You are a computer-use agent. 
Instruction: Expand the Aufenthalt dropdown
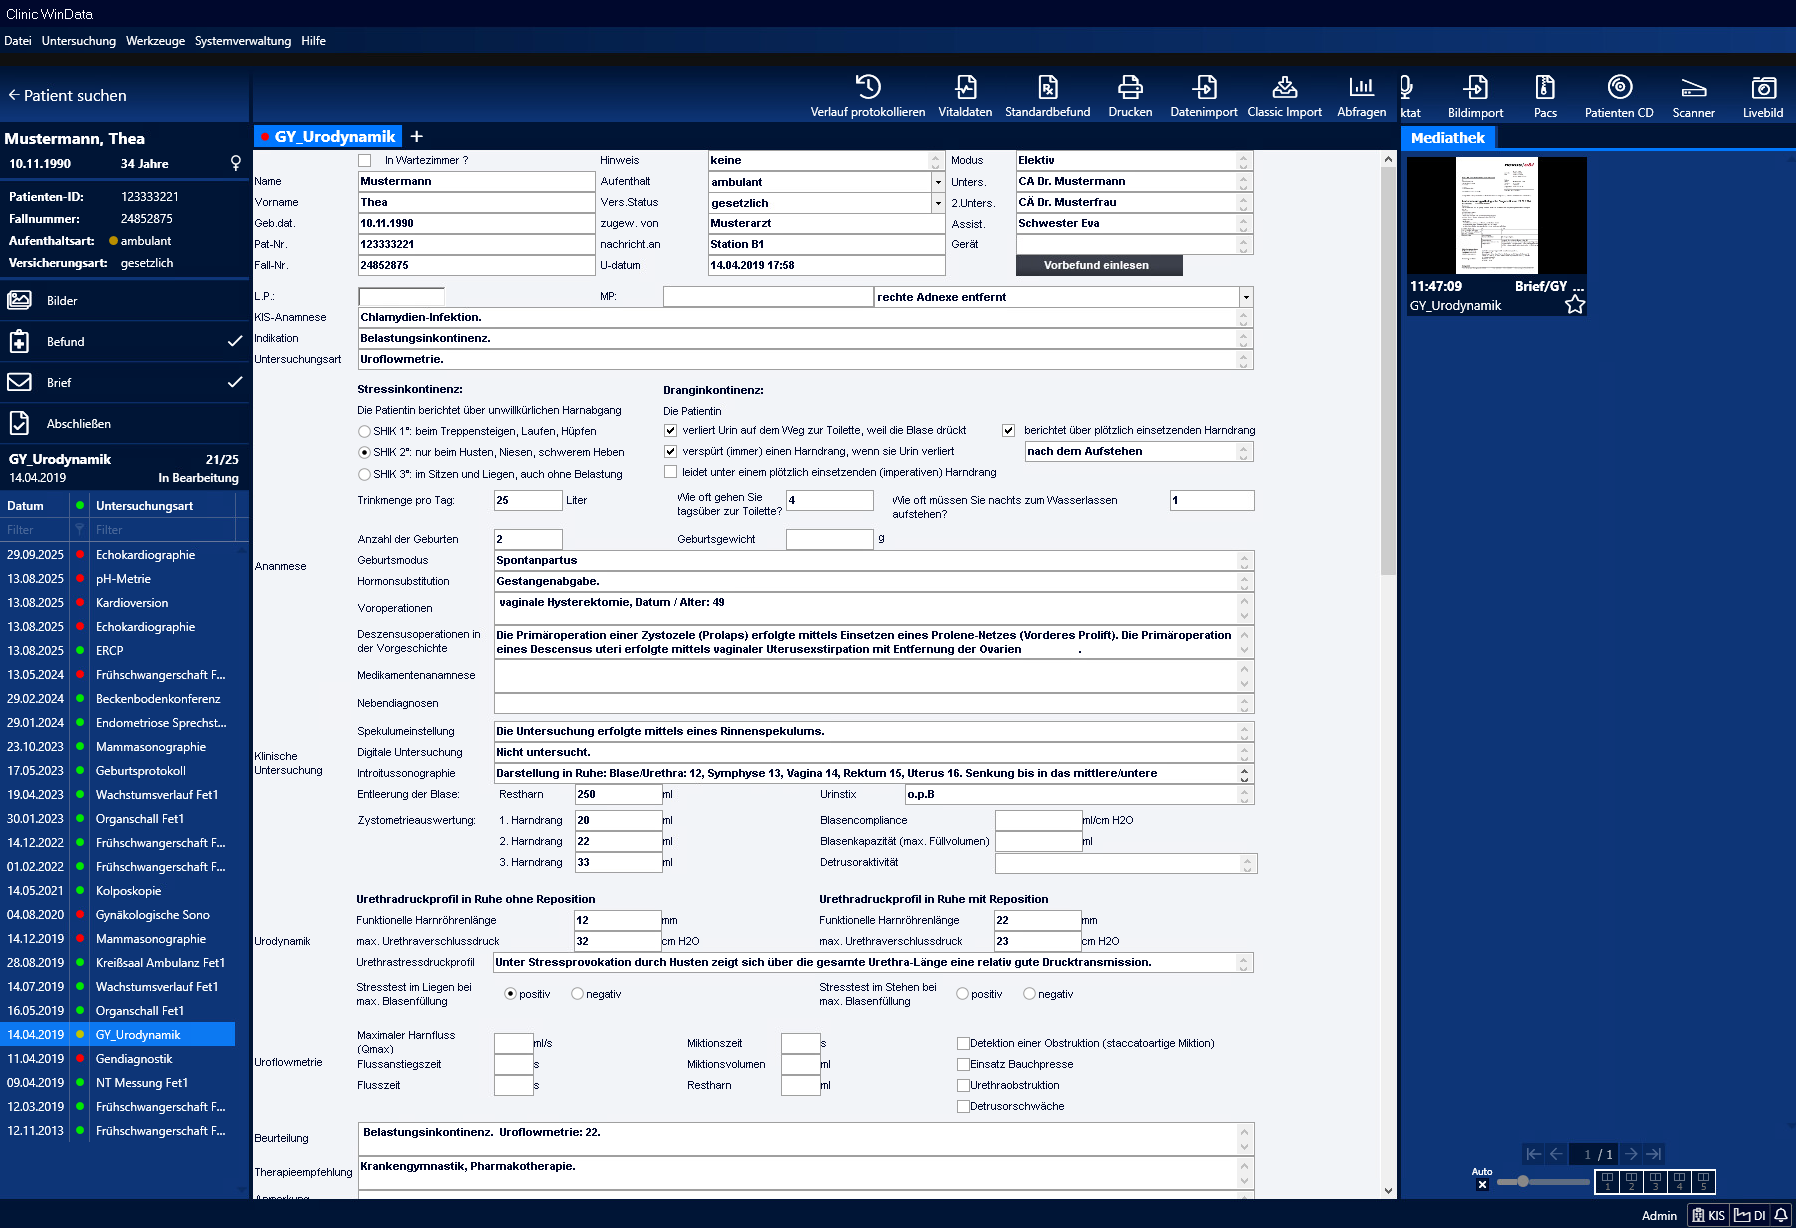click(x=938, y=182)
